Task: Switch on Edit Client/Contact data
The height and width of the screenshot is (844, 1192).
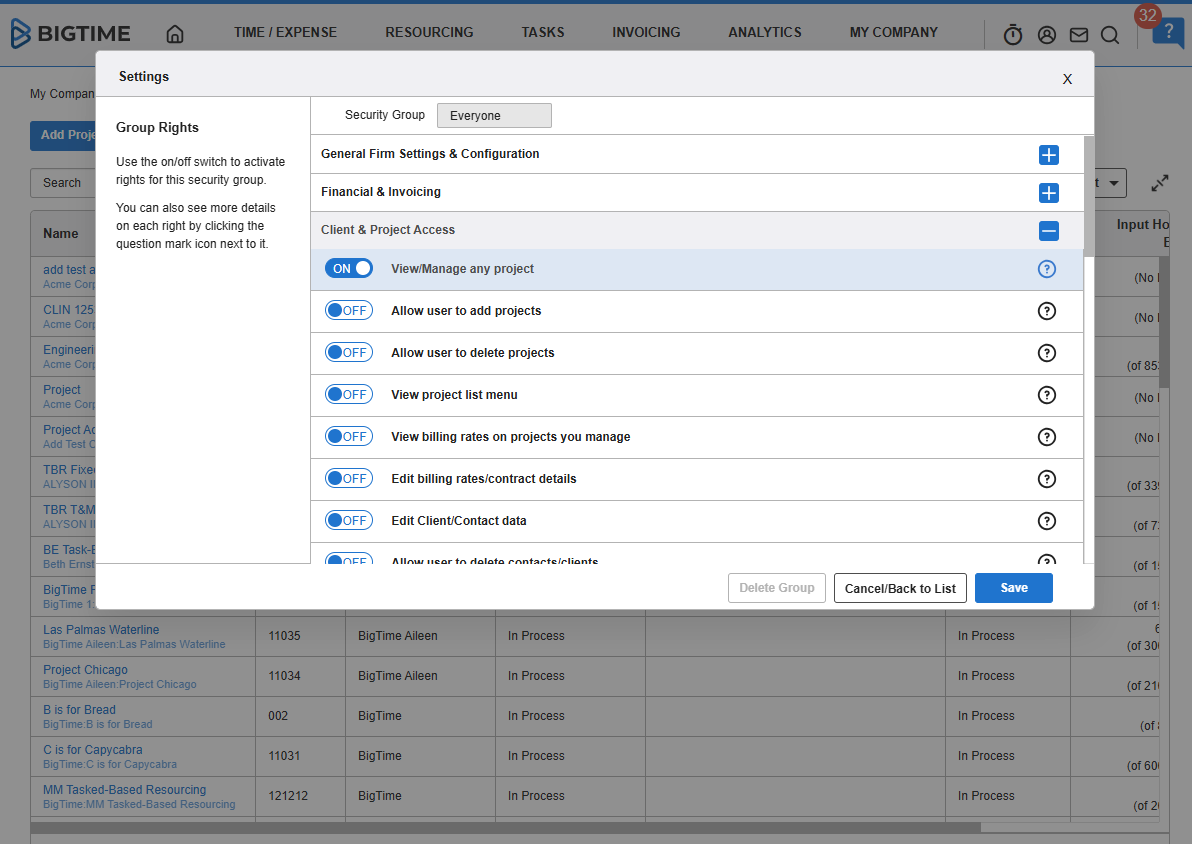Action: (x=349, y=520)
